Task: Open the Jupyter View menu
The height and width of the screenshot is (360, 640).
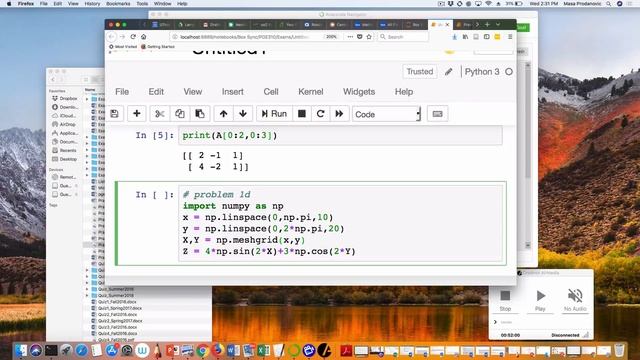Action: [x=193, y=92]
